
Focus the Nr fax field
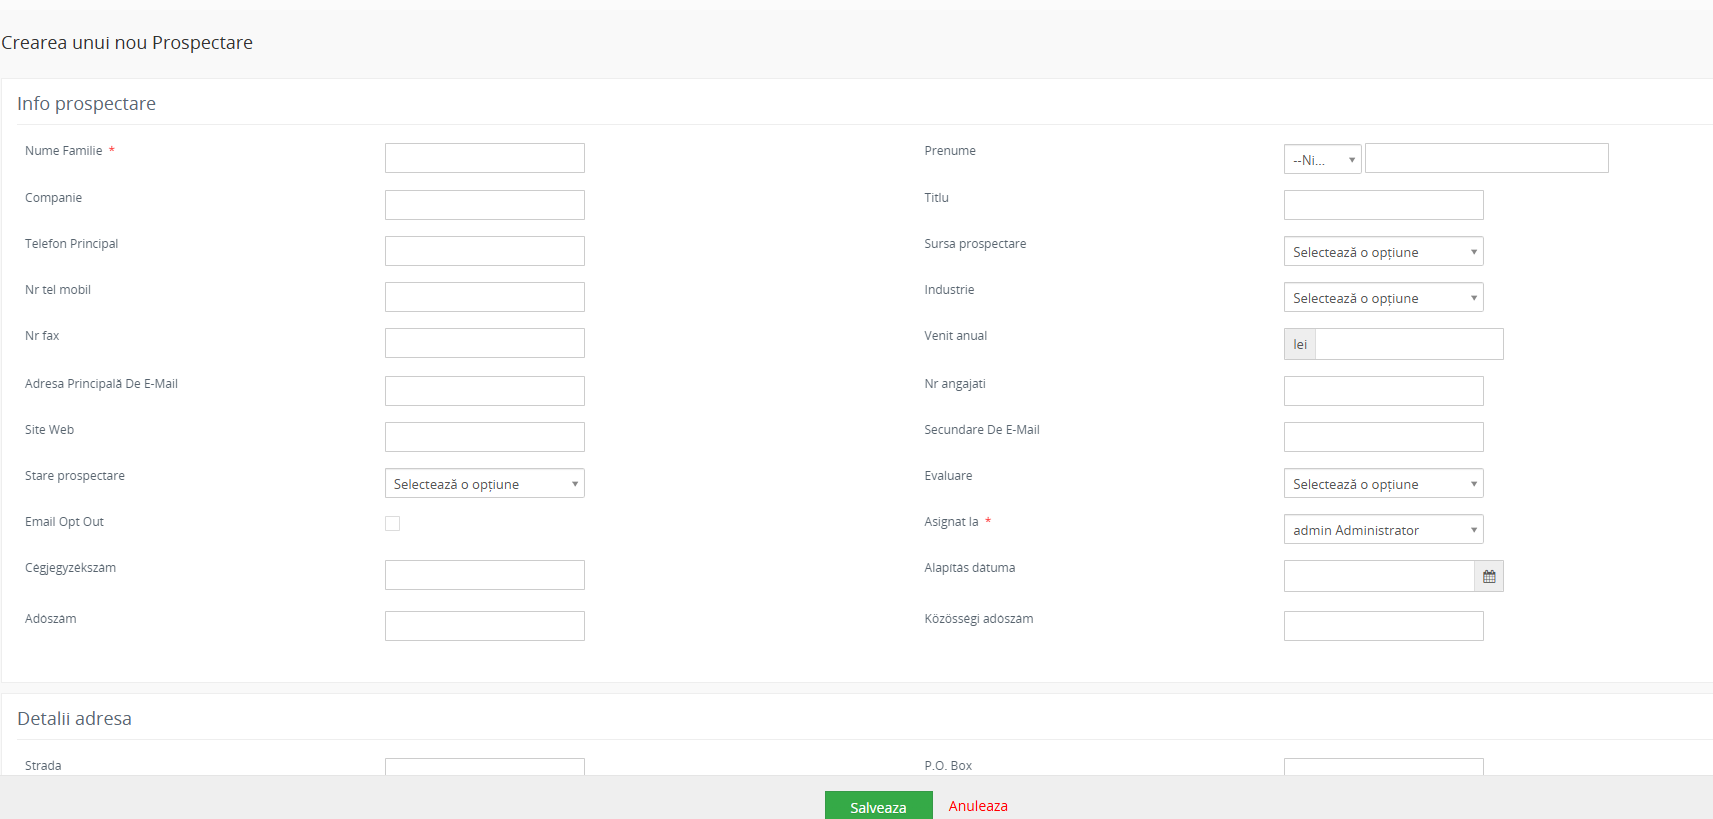(485, 343)
